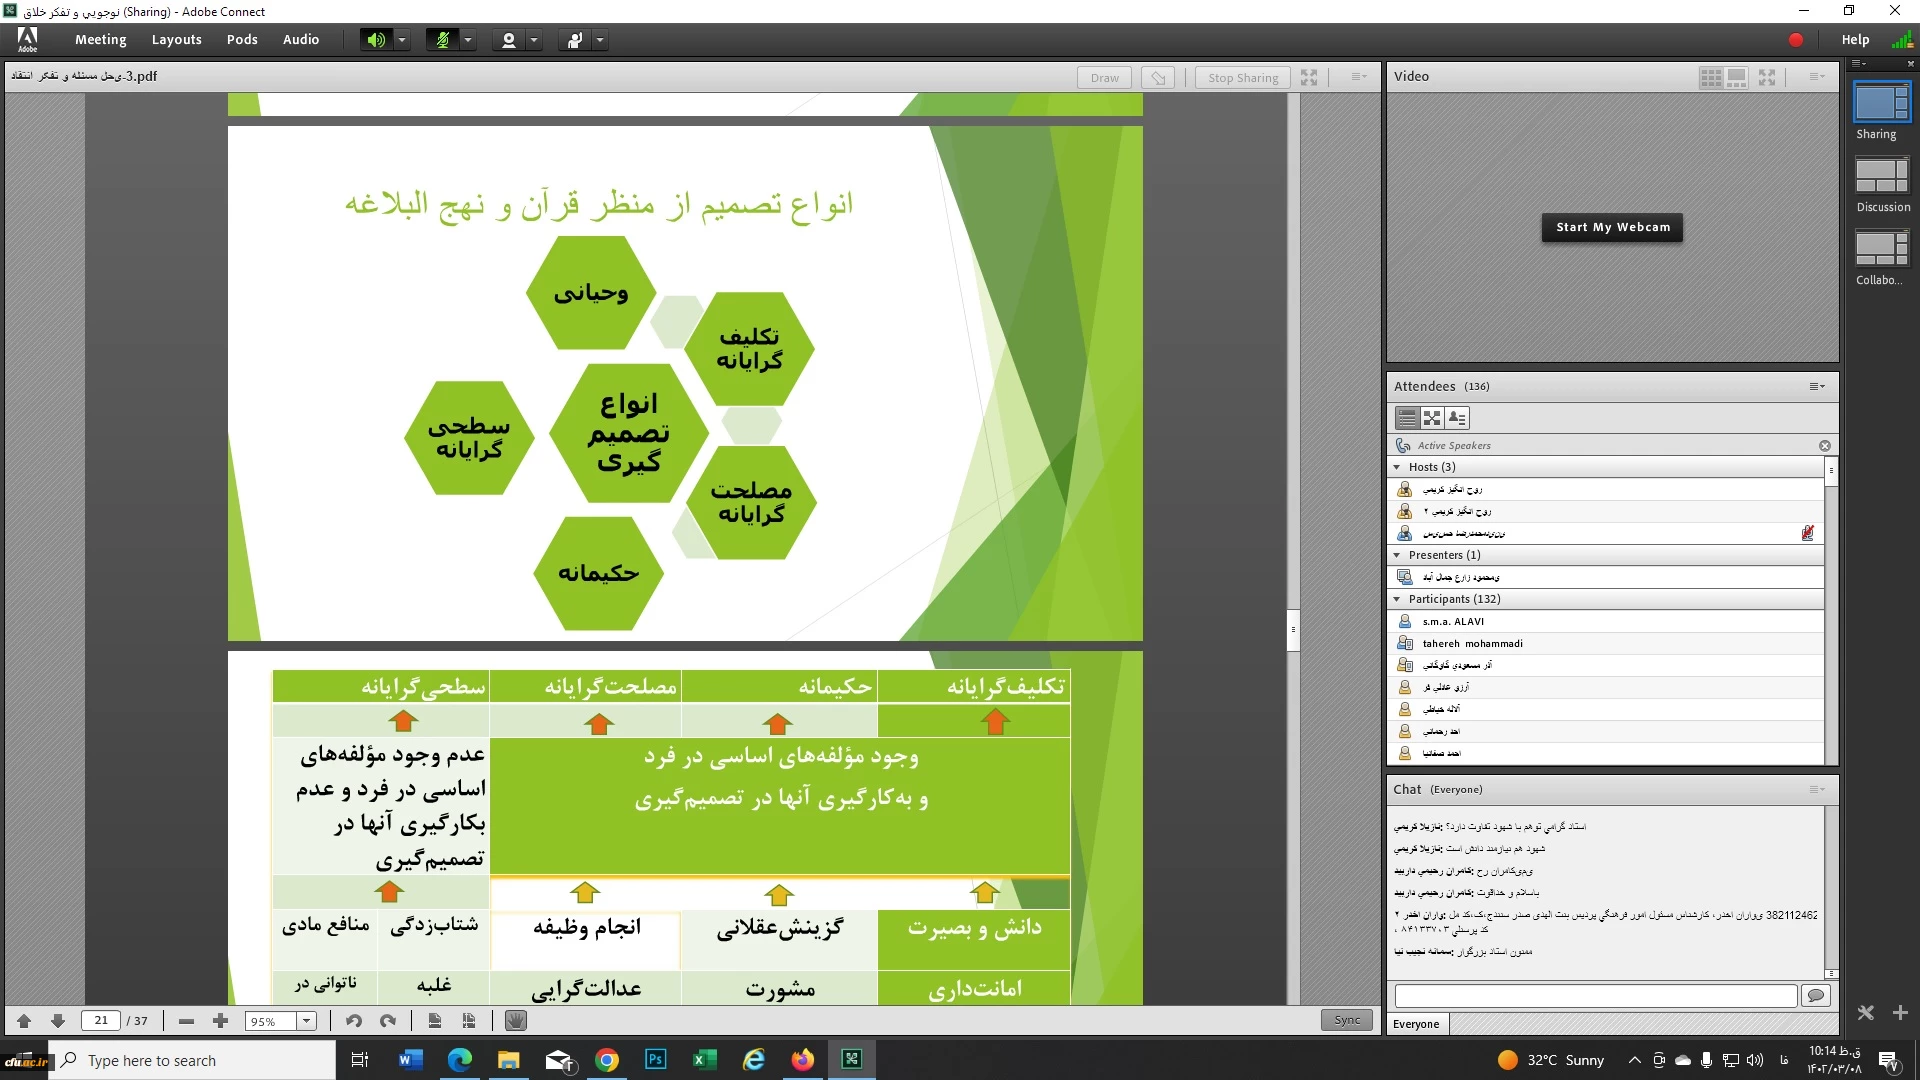Viewport: 1920px width, 1080px height.
Task: Click the share pod vertical scrollbar handle
Action: click(x=1293, y=630)
